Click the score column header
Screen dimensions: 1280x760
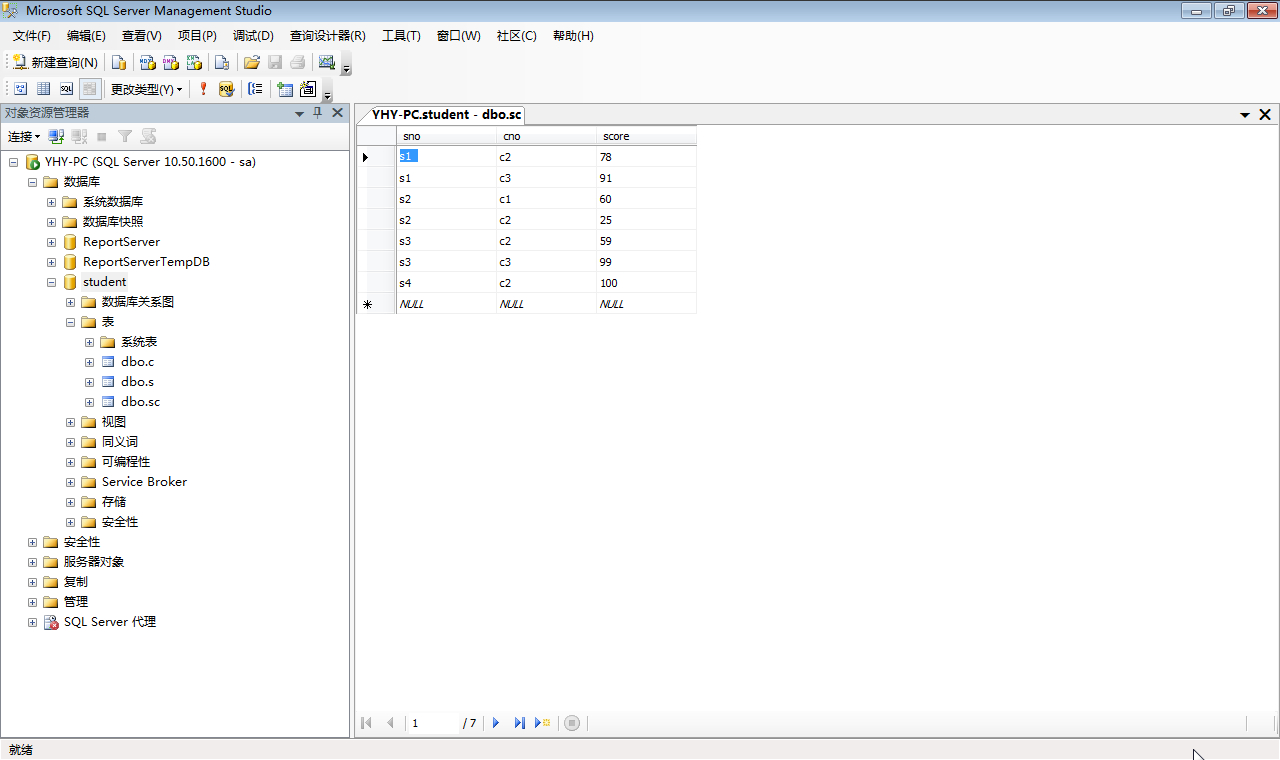click(x=646, y=136)
